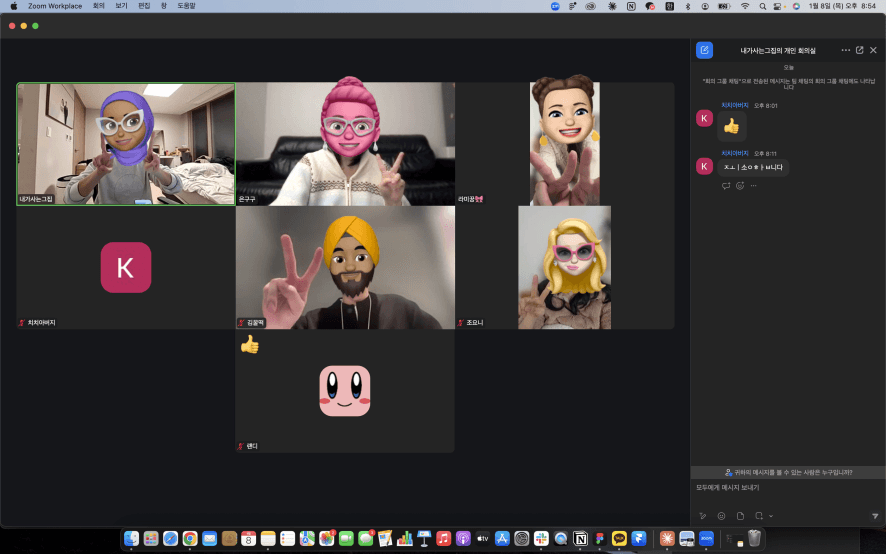The image size is (886, 554).
Task: Click the thumbs up emoji message
Action: [731, 126]
